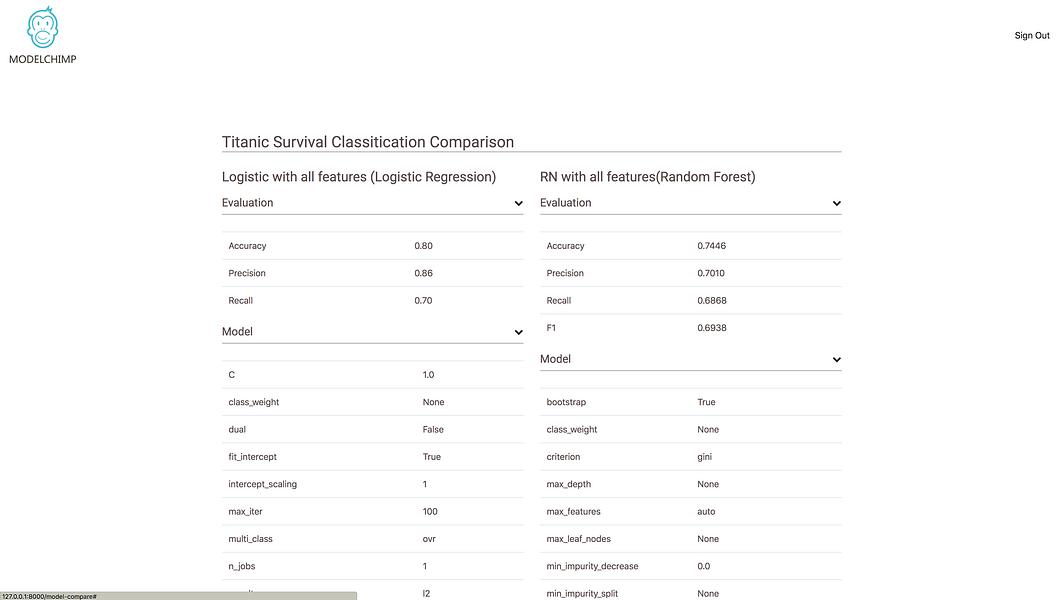Click the ModelChimp monkey logo icon

(x=43, y=28)
